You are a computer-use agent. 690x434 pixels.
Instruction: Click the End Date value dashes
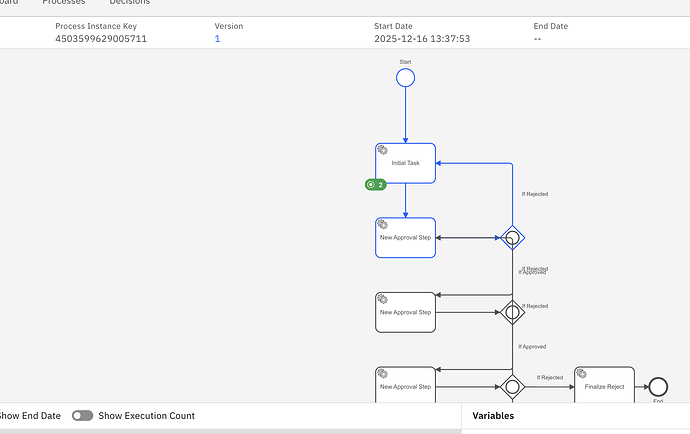(x=537, y=39)
